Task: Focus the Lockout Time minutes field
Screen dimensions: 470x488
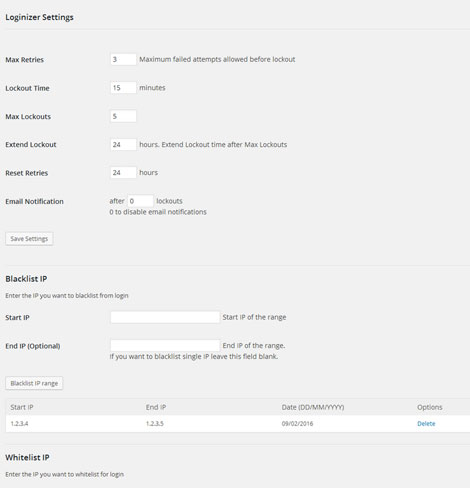Action: 123,88
